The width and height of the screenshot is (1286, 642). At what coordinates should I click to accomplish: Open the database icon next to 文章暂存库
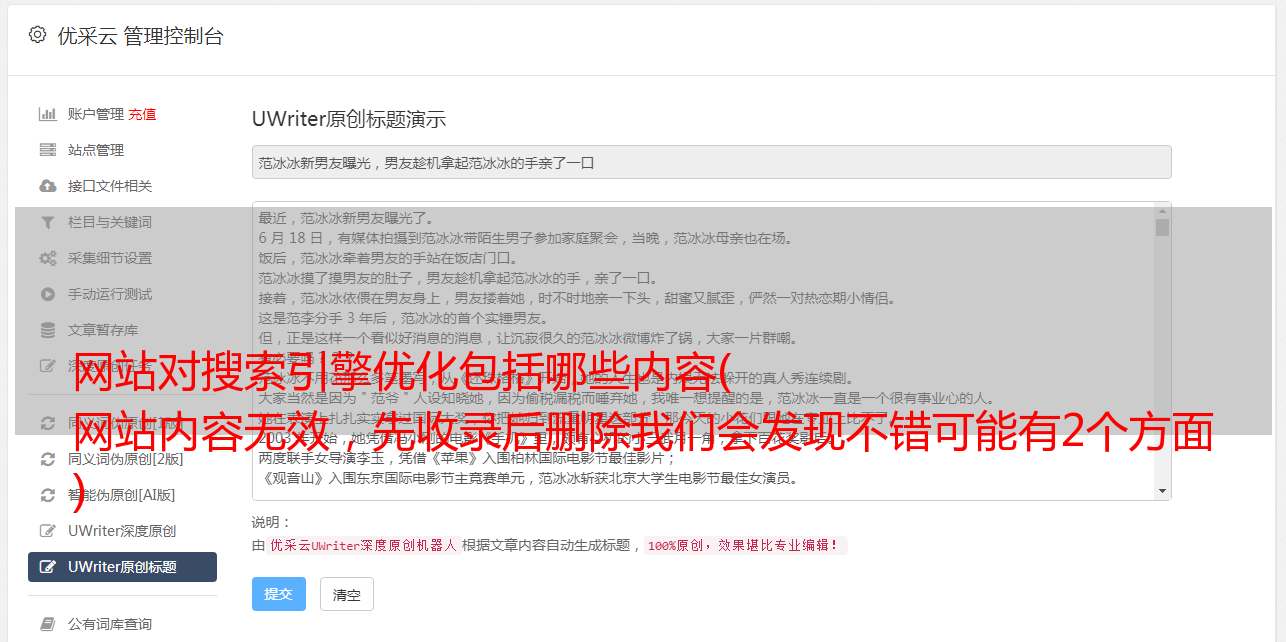pos(47,330)
